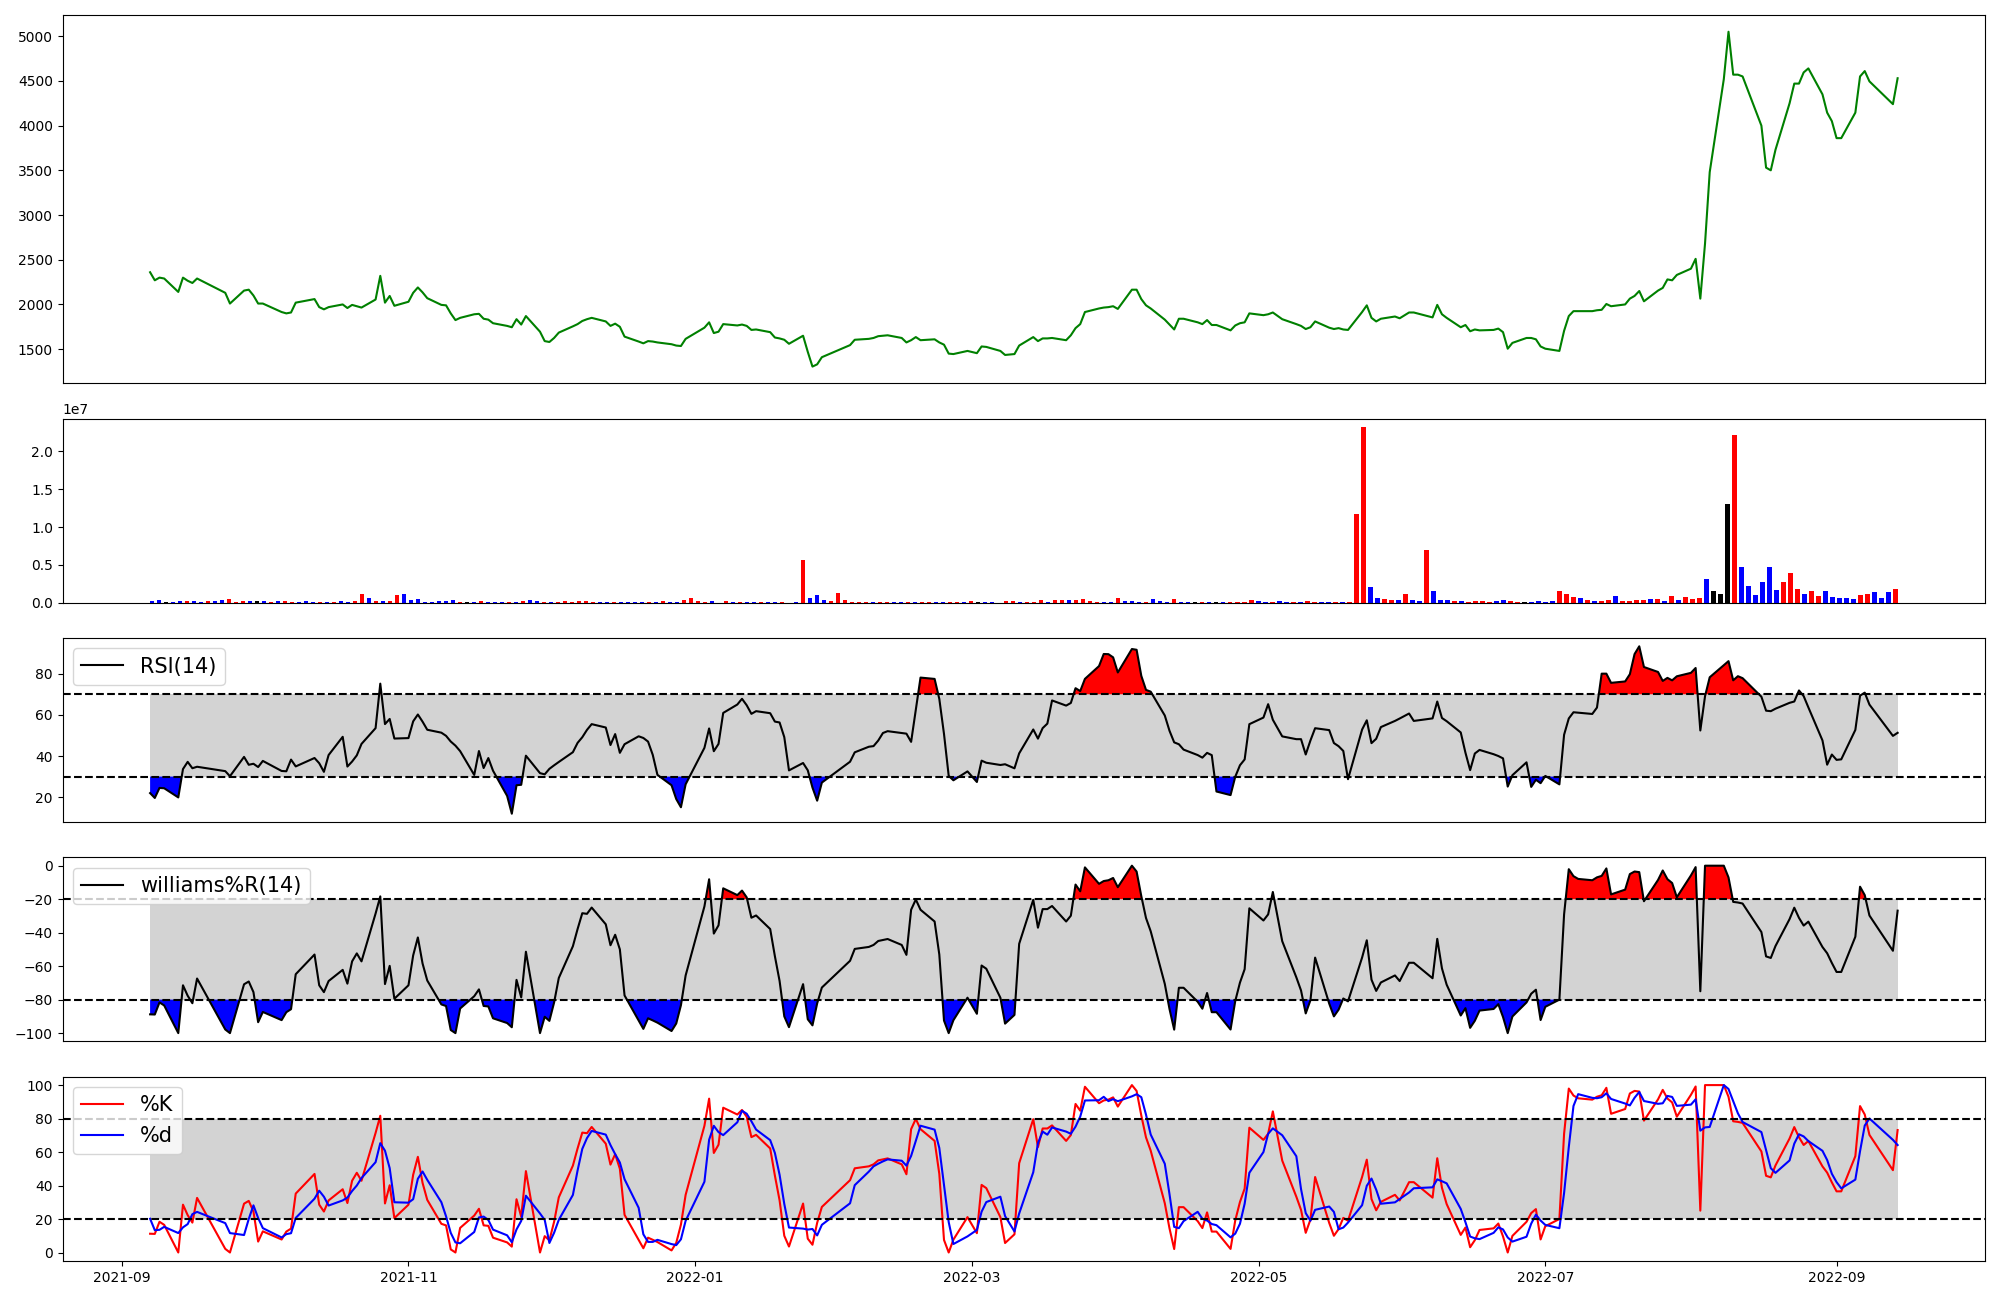Click the 1500 price axis tick label

click(35, 350)
